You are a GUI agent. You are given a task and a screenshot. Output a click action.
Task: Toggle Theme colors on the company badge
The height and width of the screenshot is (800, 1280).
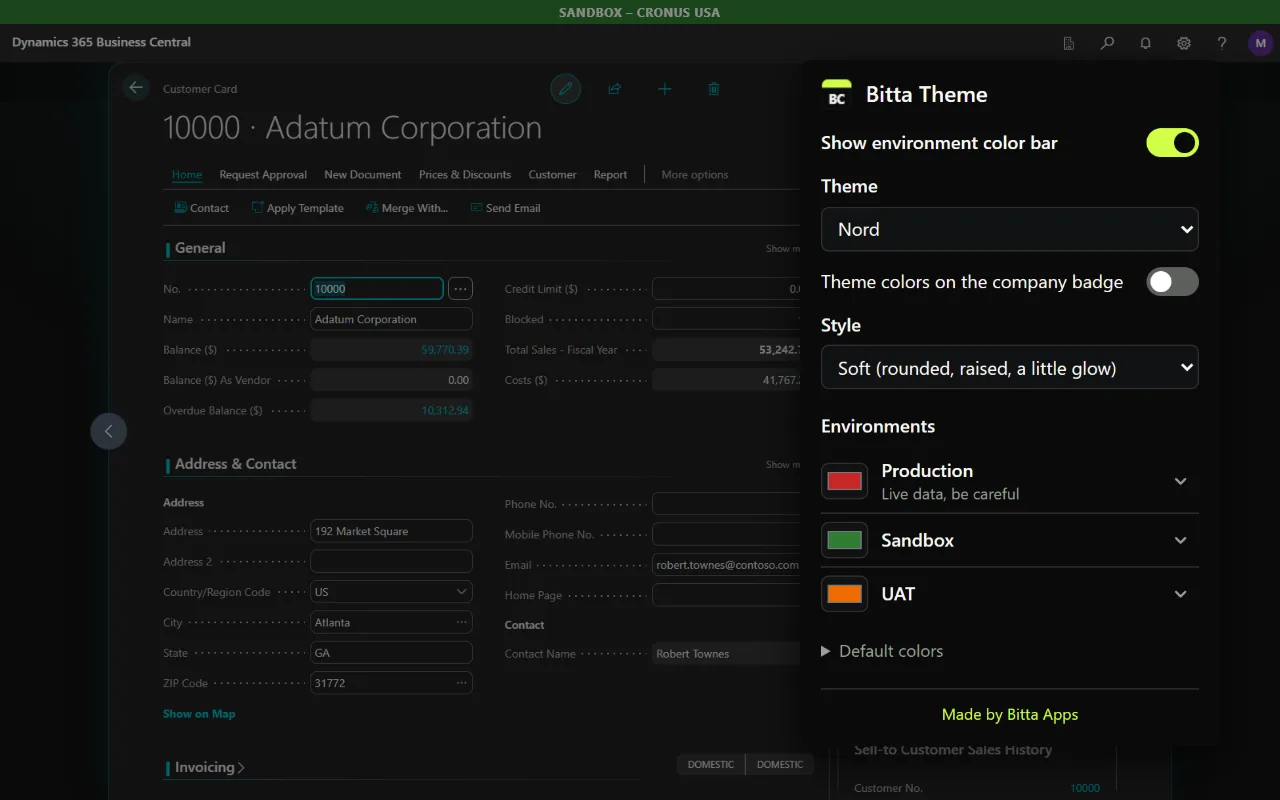(1172, 282)
